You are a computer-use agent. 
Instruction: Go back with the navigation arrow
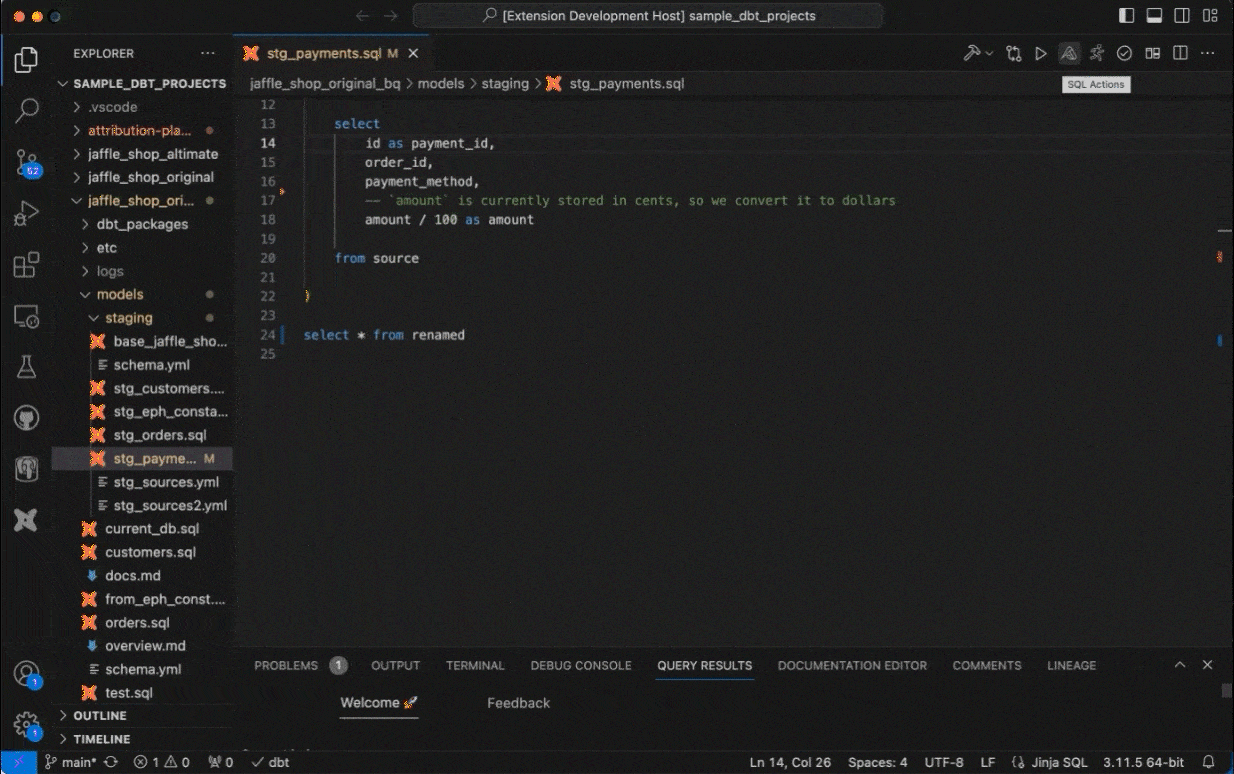tap(362, 16)
